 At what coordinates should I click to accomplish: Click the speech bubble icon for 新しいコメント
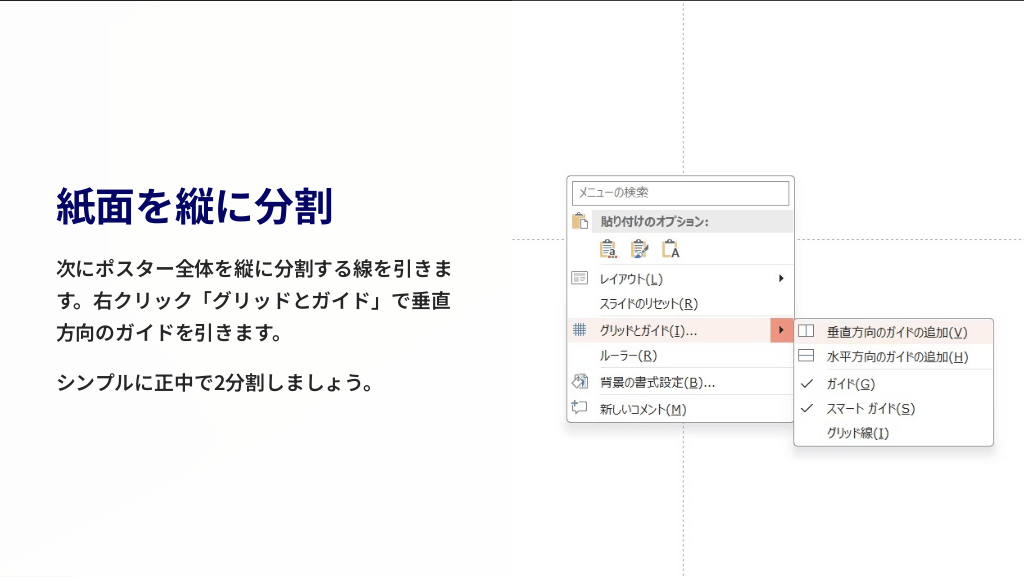point(579,408)
